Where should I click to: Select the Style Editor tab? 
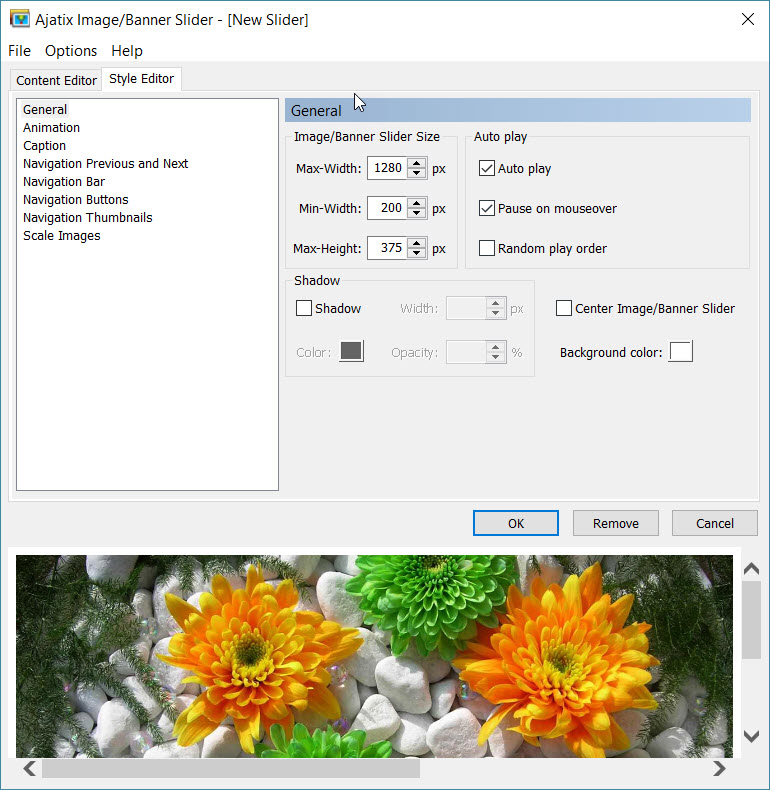coord(142,79)
